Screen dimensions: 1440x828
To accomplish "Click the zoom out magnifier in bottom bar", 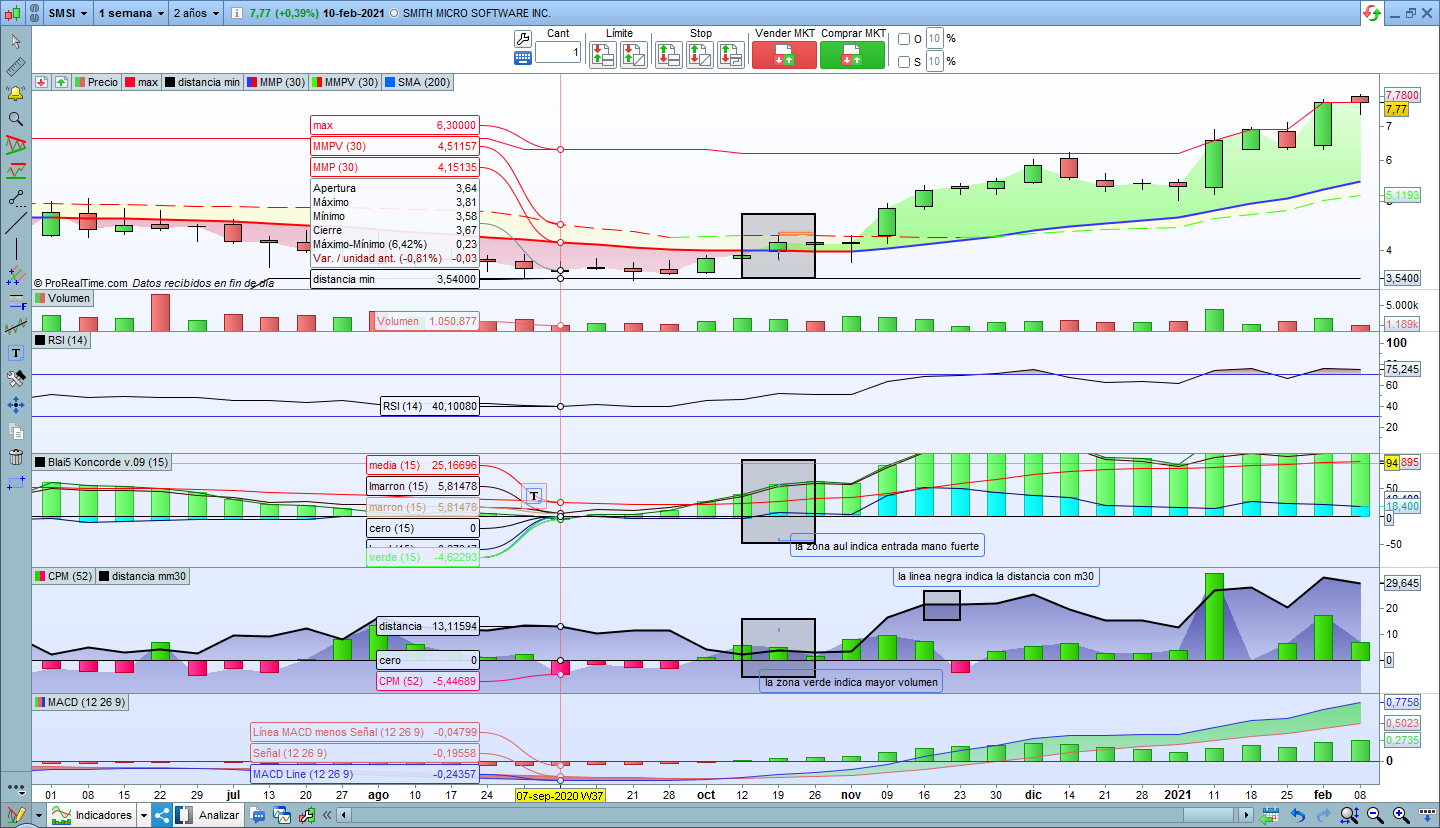I will [x=1374, y=815].
